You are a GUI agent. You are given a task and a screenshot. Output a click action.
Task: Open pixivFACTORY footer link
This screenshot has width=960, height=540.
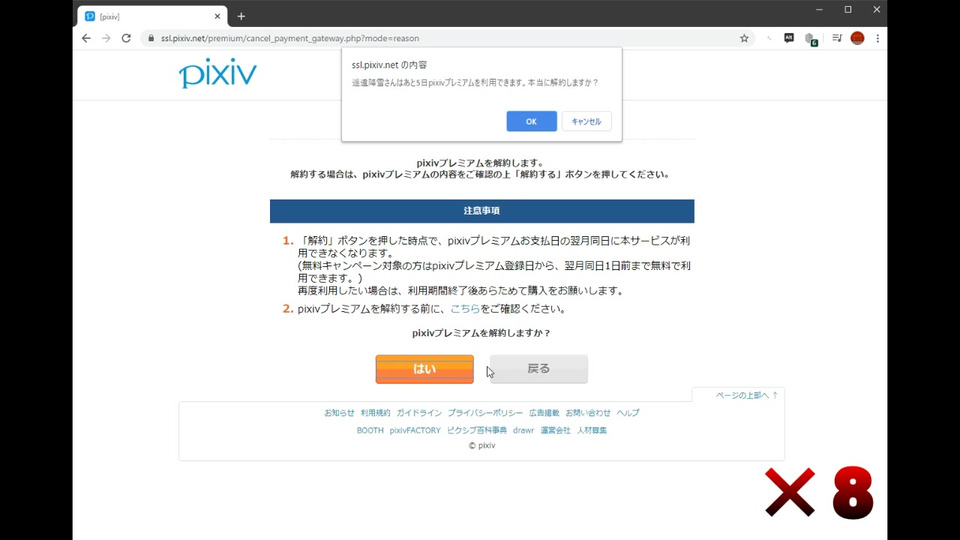[x=415, y=430]
